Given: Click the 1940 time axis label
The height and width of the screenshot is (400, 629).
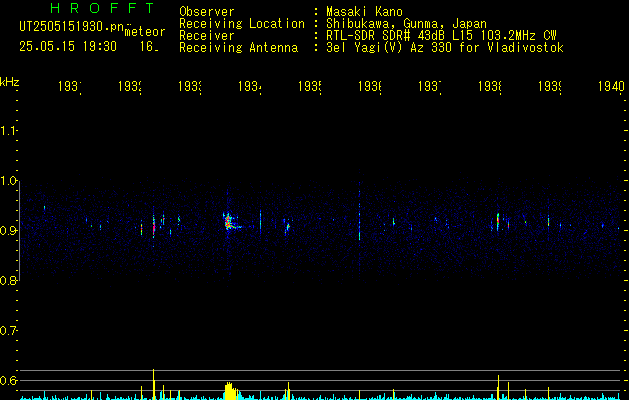Looking at the screenshot, I should pyautogui.click(x=611, y=86).
